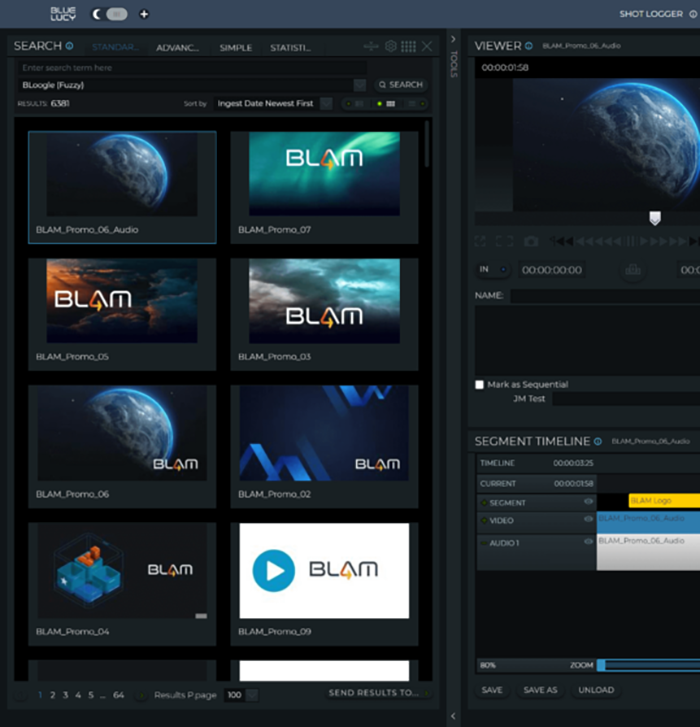
Task: Select BLAM_Promo_09 thumbnail
Action: pos(325,584)
